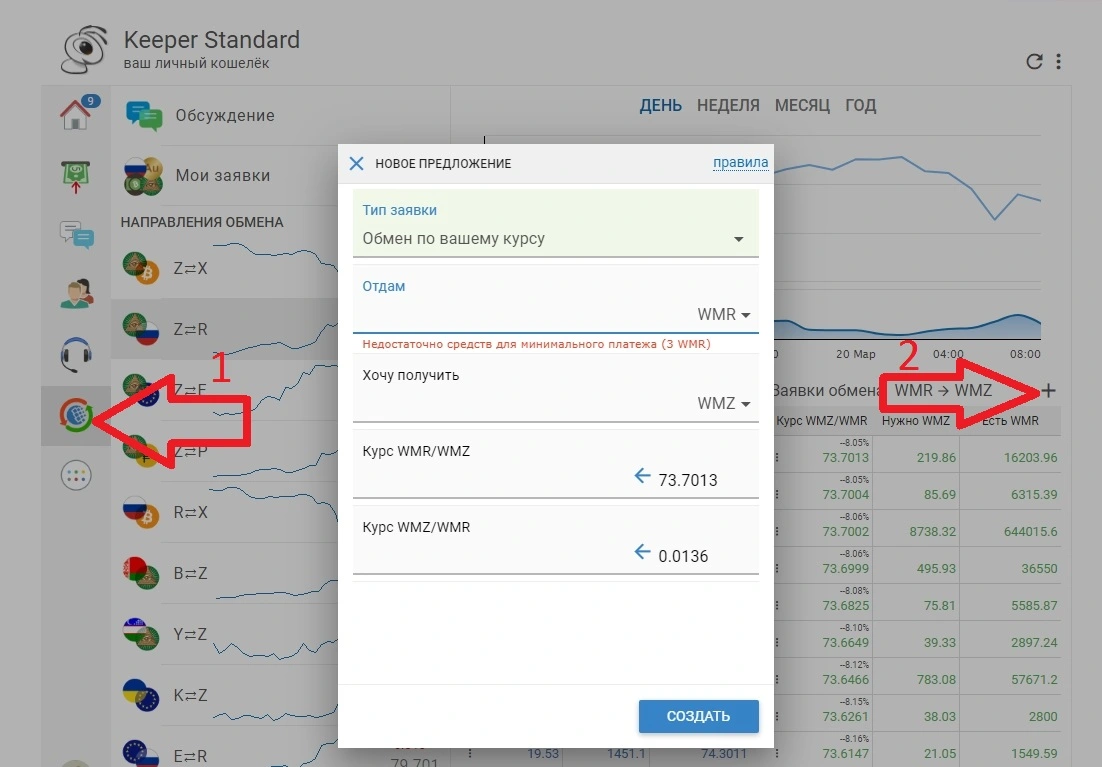The height and width of the screenshot is (767, 1102).
Task: Click the 219.86 cell in Нужно WMZ
Action: (936, 458)
